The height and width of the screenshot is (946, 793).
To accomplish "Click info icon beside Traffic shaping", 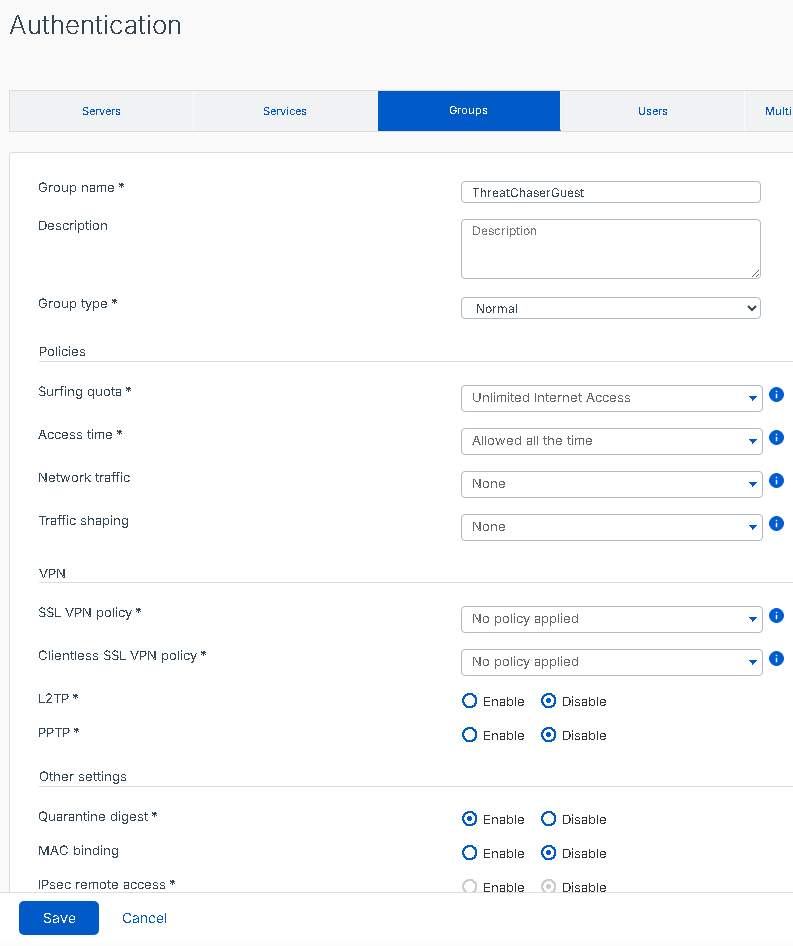I will click(776, 524).
